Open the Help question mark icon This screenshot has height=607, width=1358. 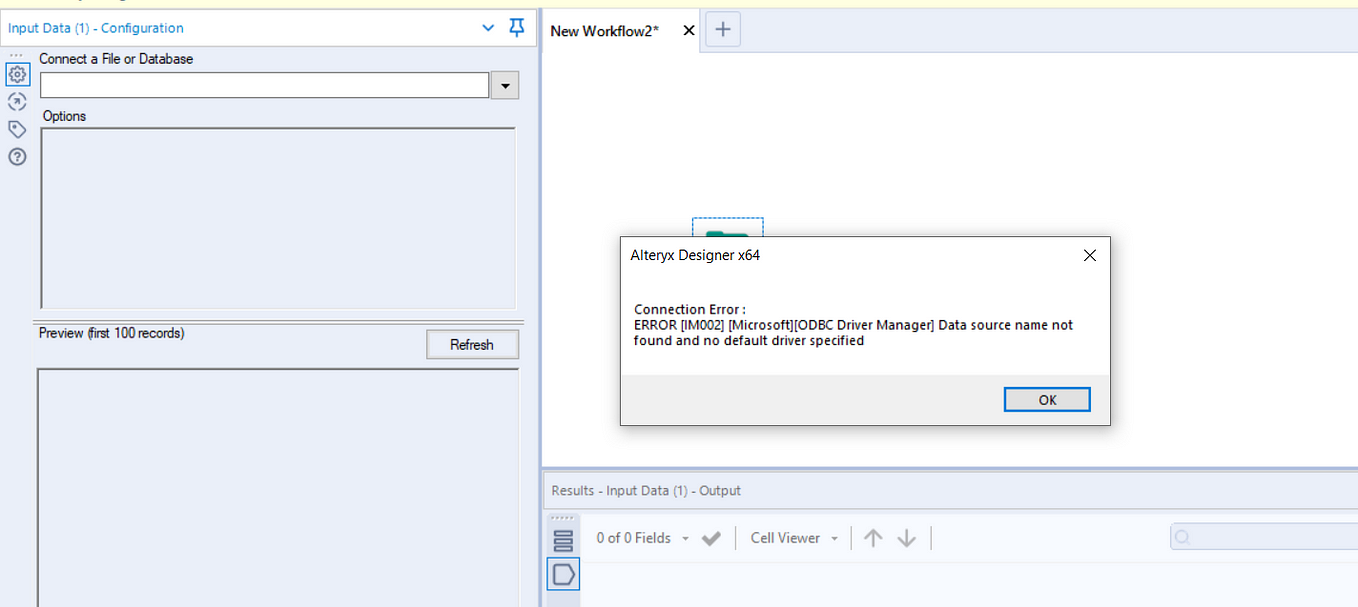[x=17, y=157]
